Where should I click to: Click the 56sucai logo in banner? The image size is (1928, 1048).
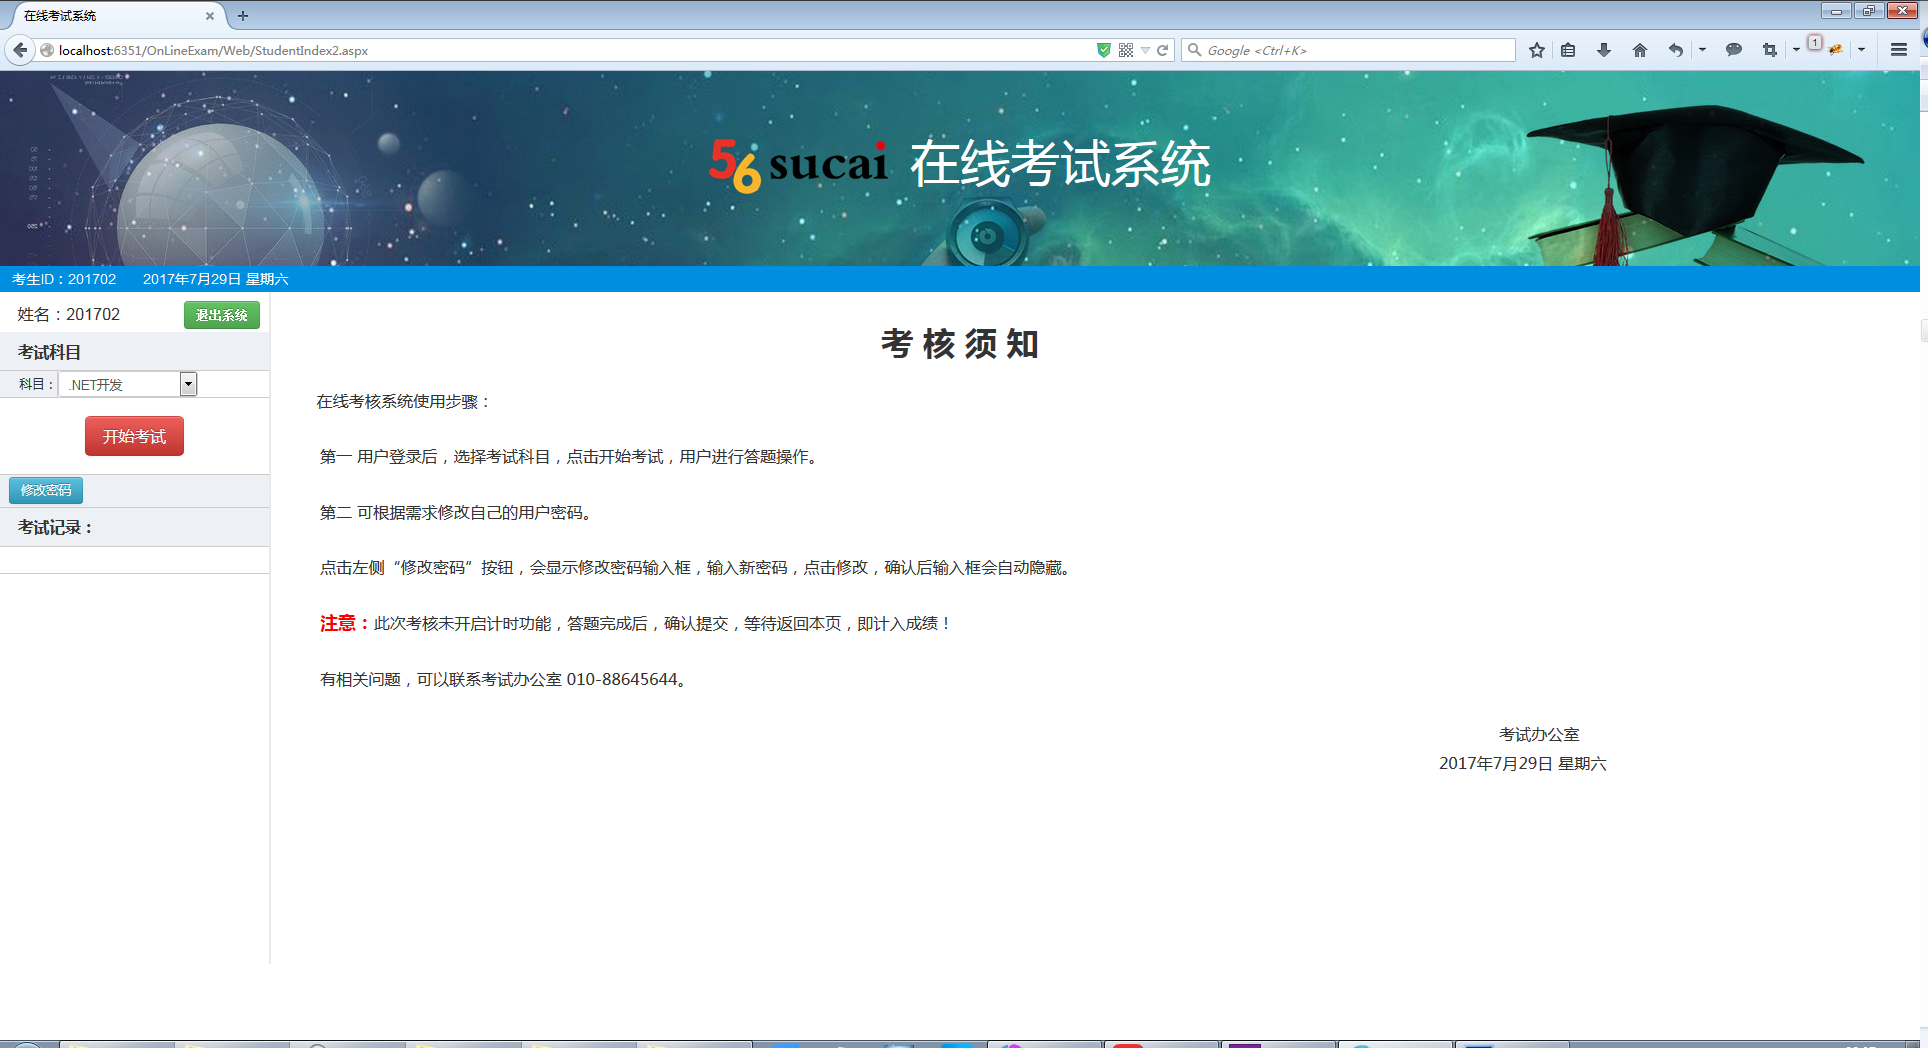pos(798,164)
